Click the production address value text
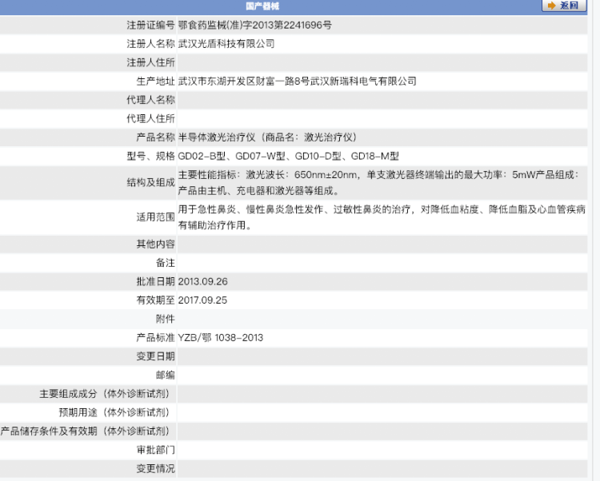Viewport: 600px width, 481px height. coord(297,81)
